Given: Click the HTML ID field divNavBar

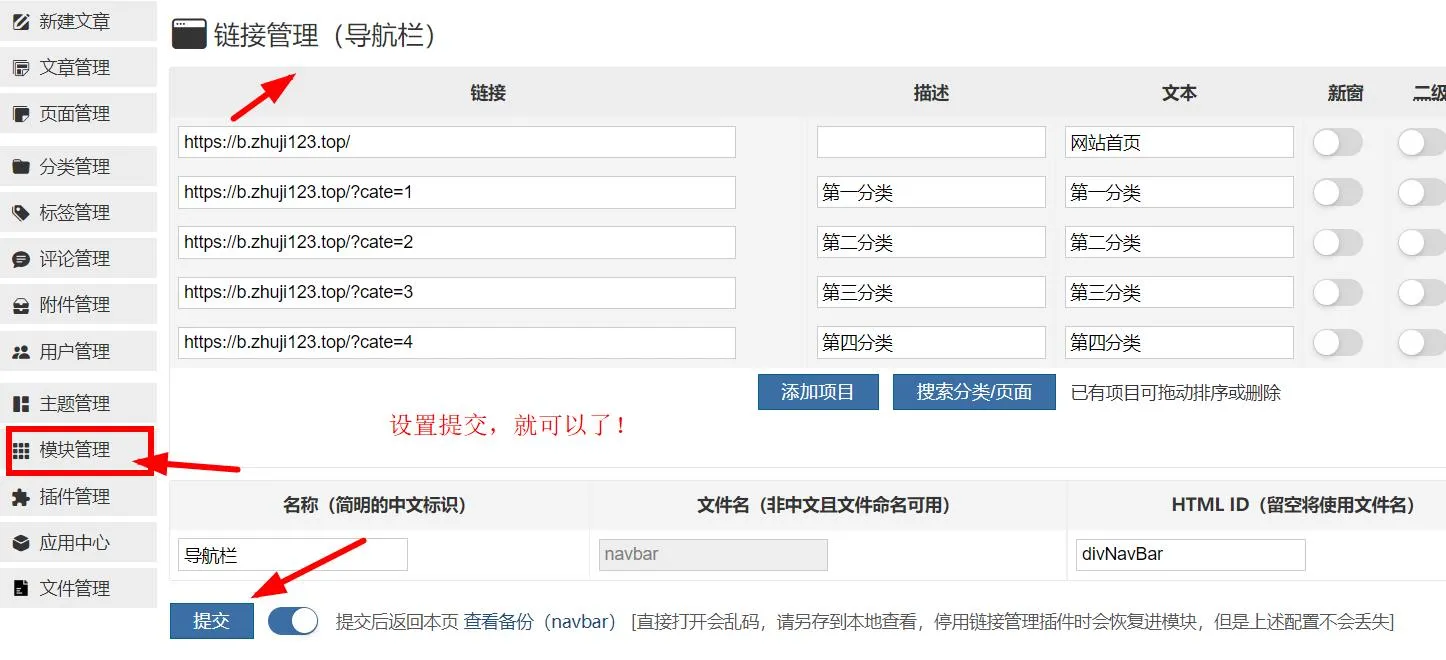Looking at the screenshot, I should coord(1191,554).
